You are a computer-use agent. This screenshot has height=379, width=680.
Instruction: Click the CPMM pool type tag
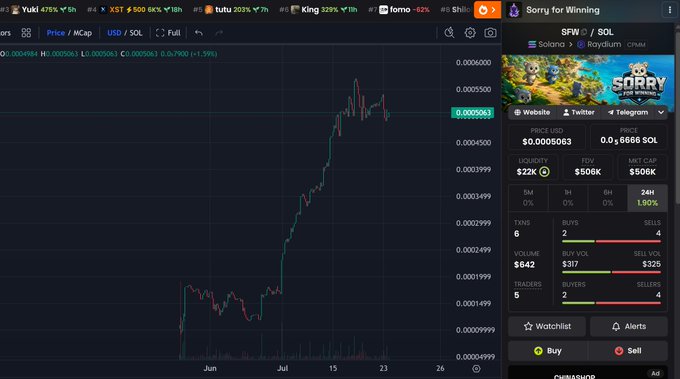tap(636, 45)
